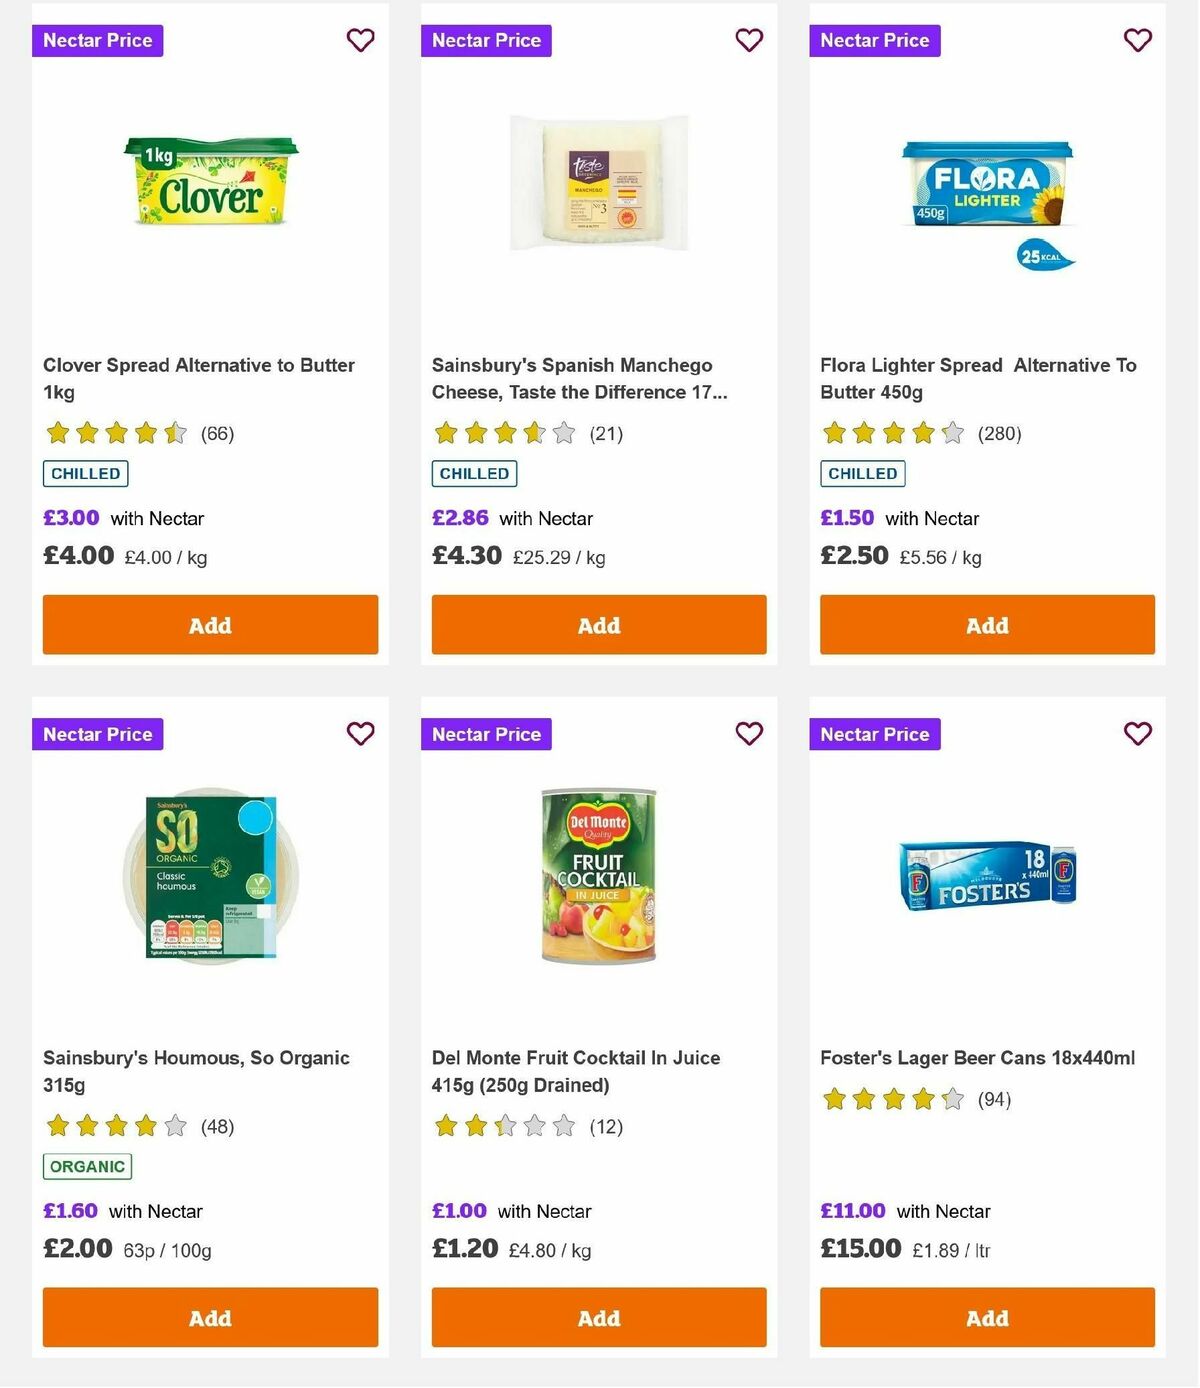Viewport: 1200px width, 1388px height.
Task: Click the heart icon for Flora Lighter Spread
Action: (x=1137, y=40)
